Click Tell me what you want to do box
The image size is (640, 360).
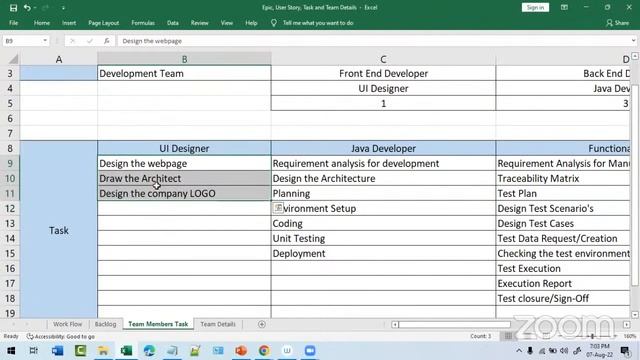[x=318, y=23]
